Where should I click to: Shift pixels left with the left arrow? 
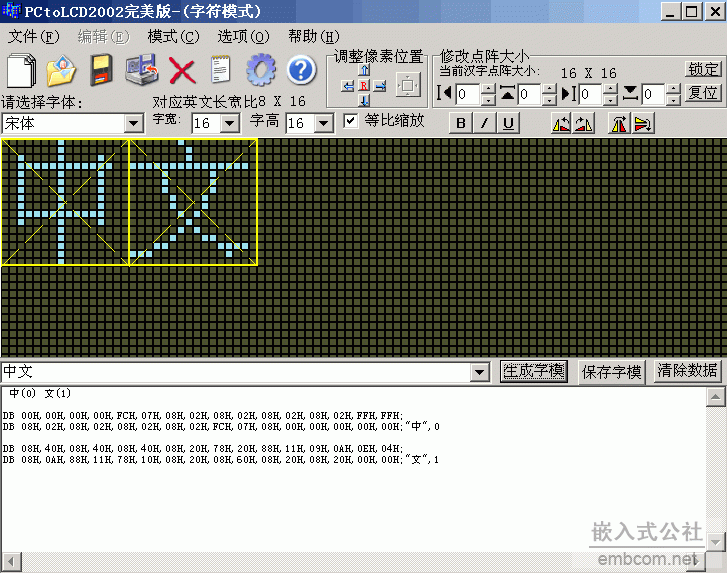348,86
